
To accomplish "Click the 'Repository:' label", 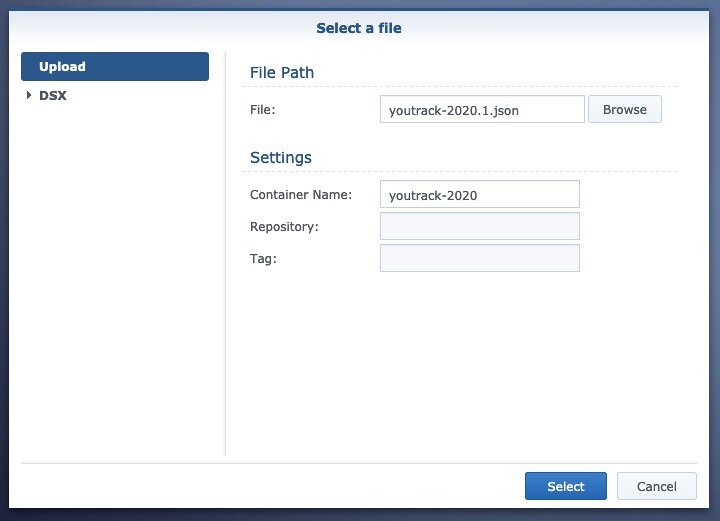I will pos(284,227).
